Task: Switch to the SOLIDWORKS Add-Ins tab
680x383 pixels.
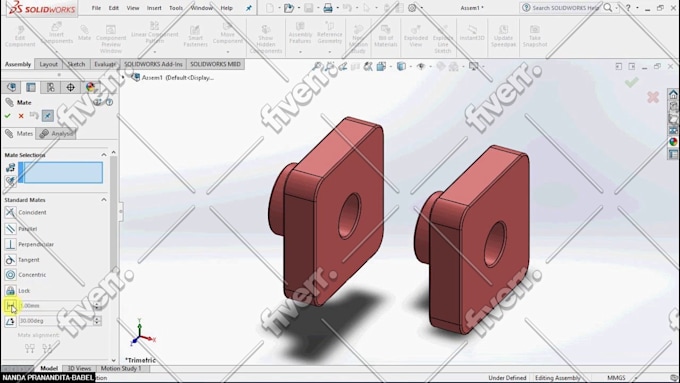Action: pos(153,64)
